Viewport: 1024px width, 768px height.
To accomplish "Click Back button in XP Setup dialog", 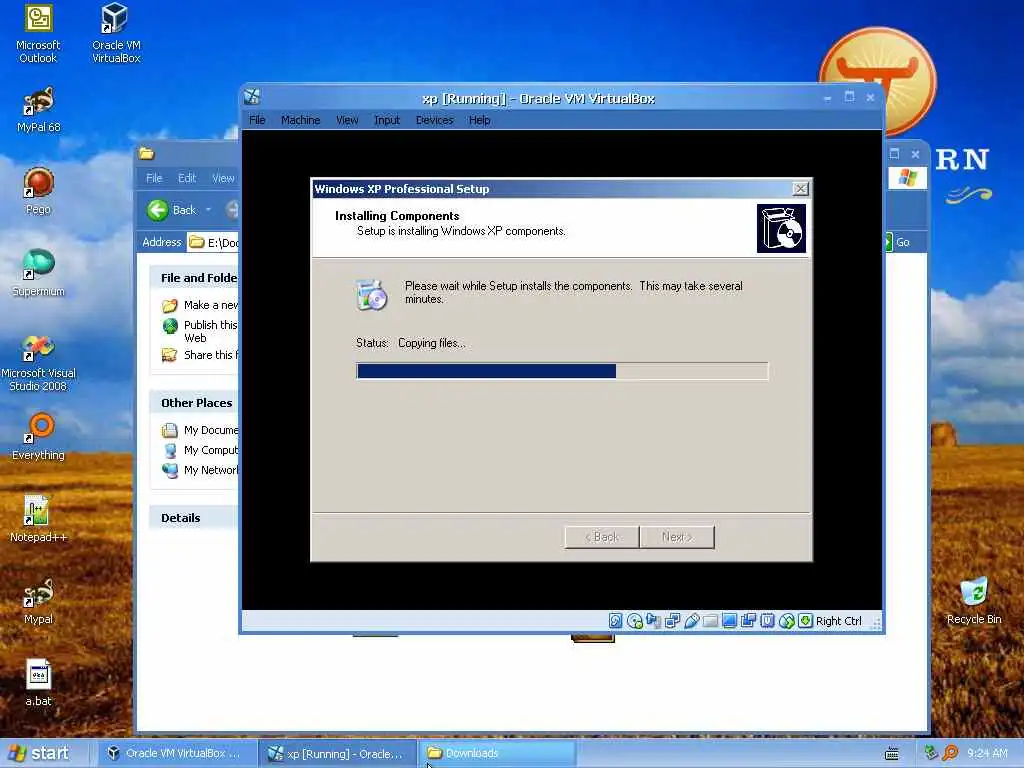I will pyautogui.click(x=601, y=537).
